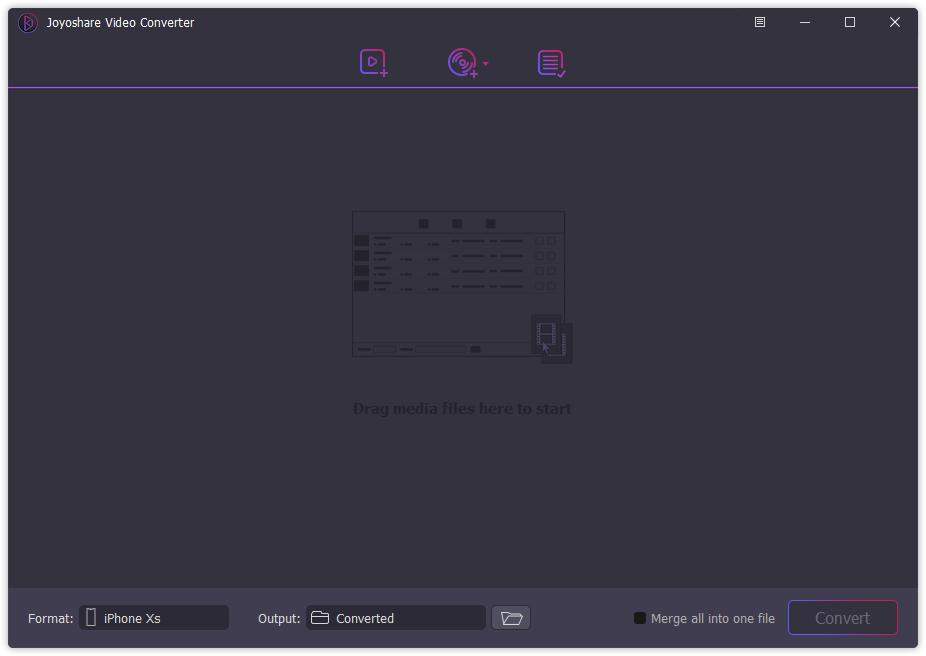This screenshot has height=656, width=926.
Task: Open the Converted Files list icon
Action: click(550, 61)
